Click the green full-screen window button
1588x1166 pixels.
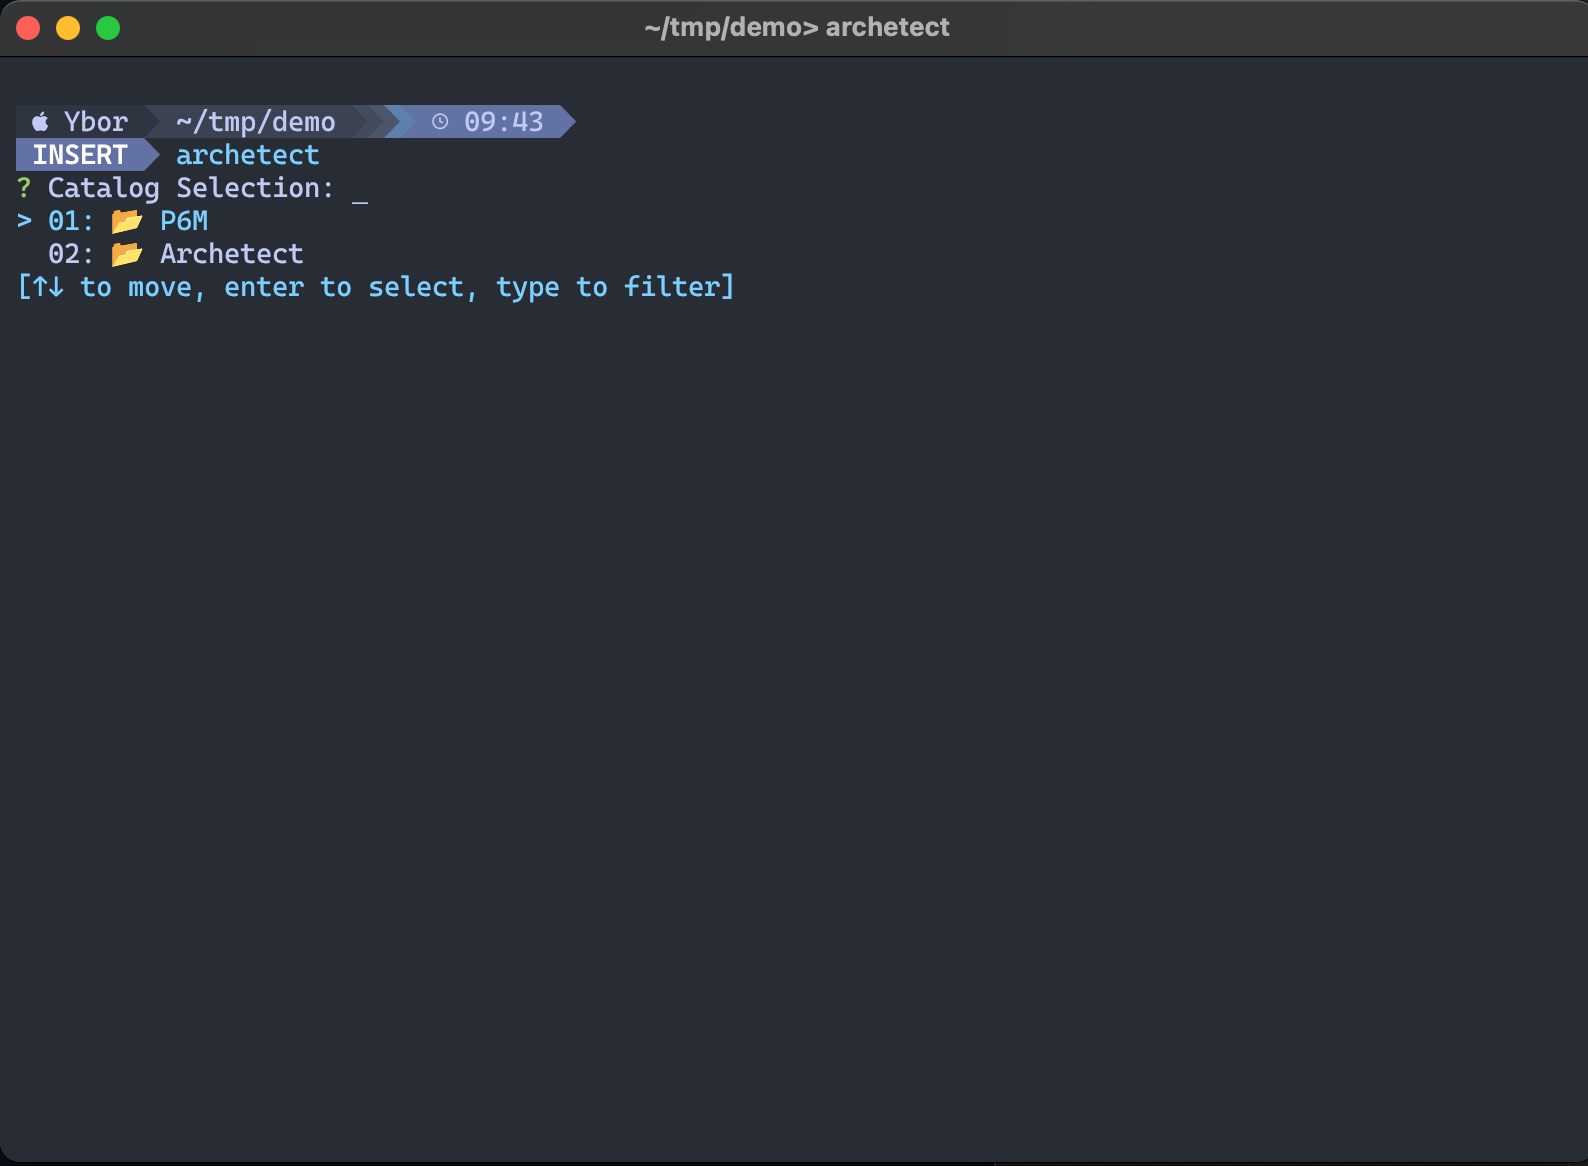[108, 28]
